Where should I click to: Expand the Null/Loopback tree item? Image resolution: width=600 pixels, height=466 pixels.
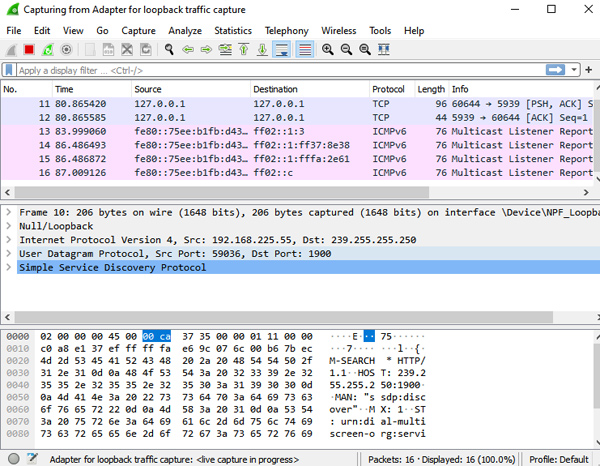click(x=9, y=226)
